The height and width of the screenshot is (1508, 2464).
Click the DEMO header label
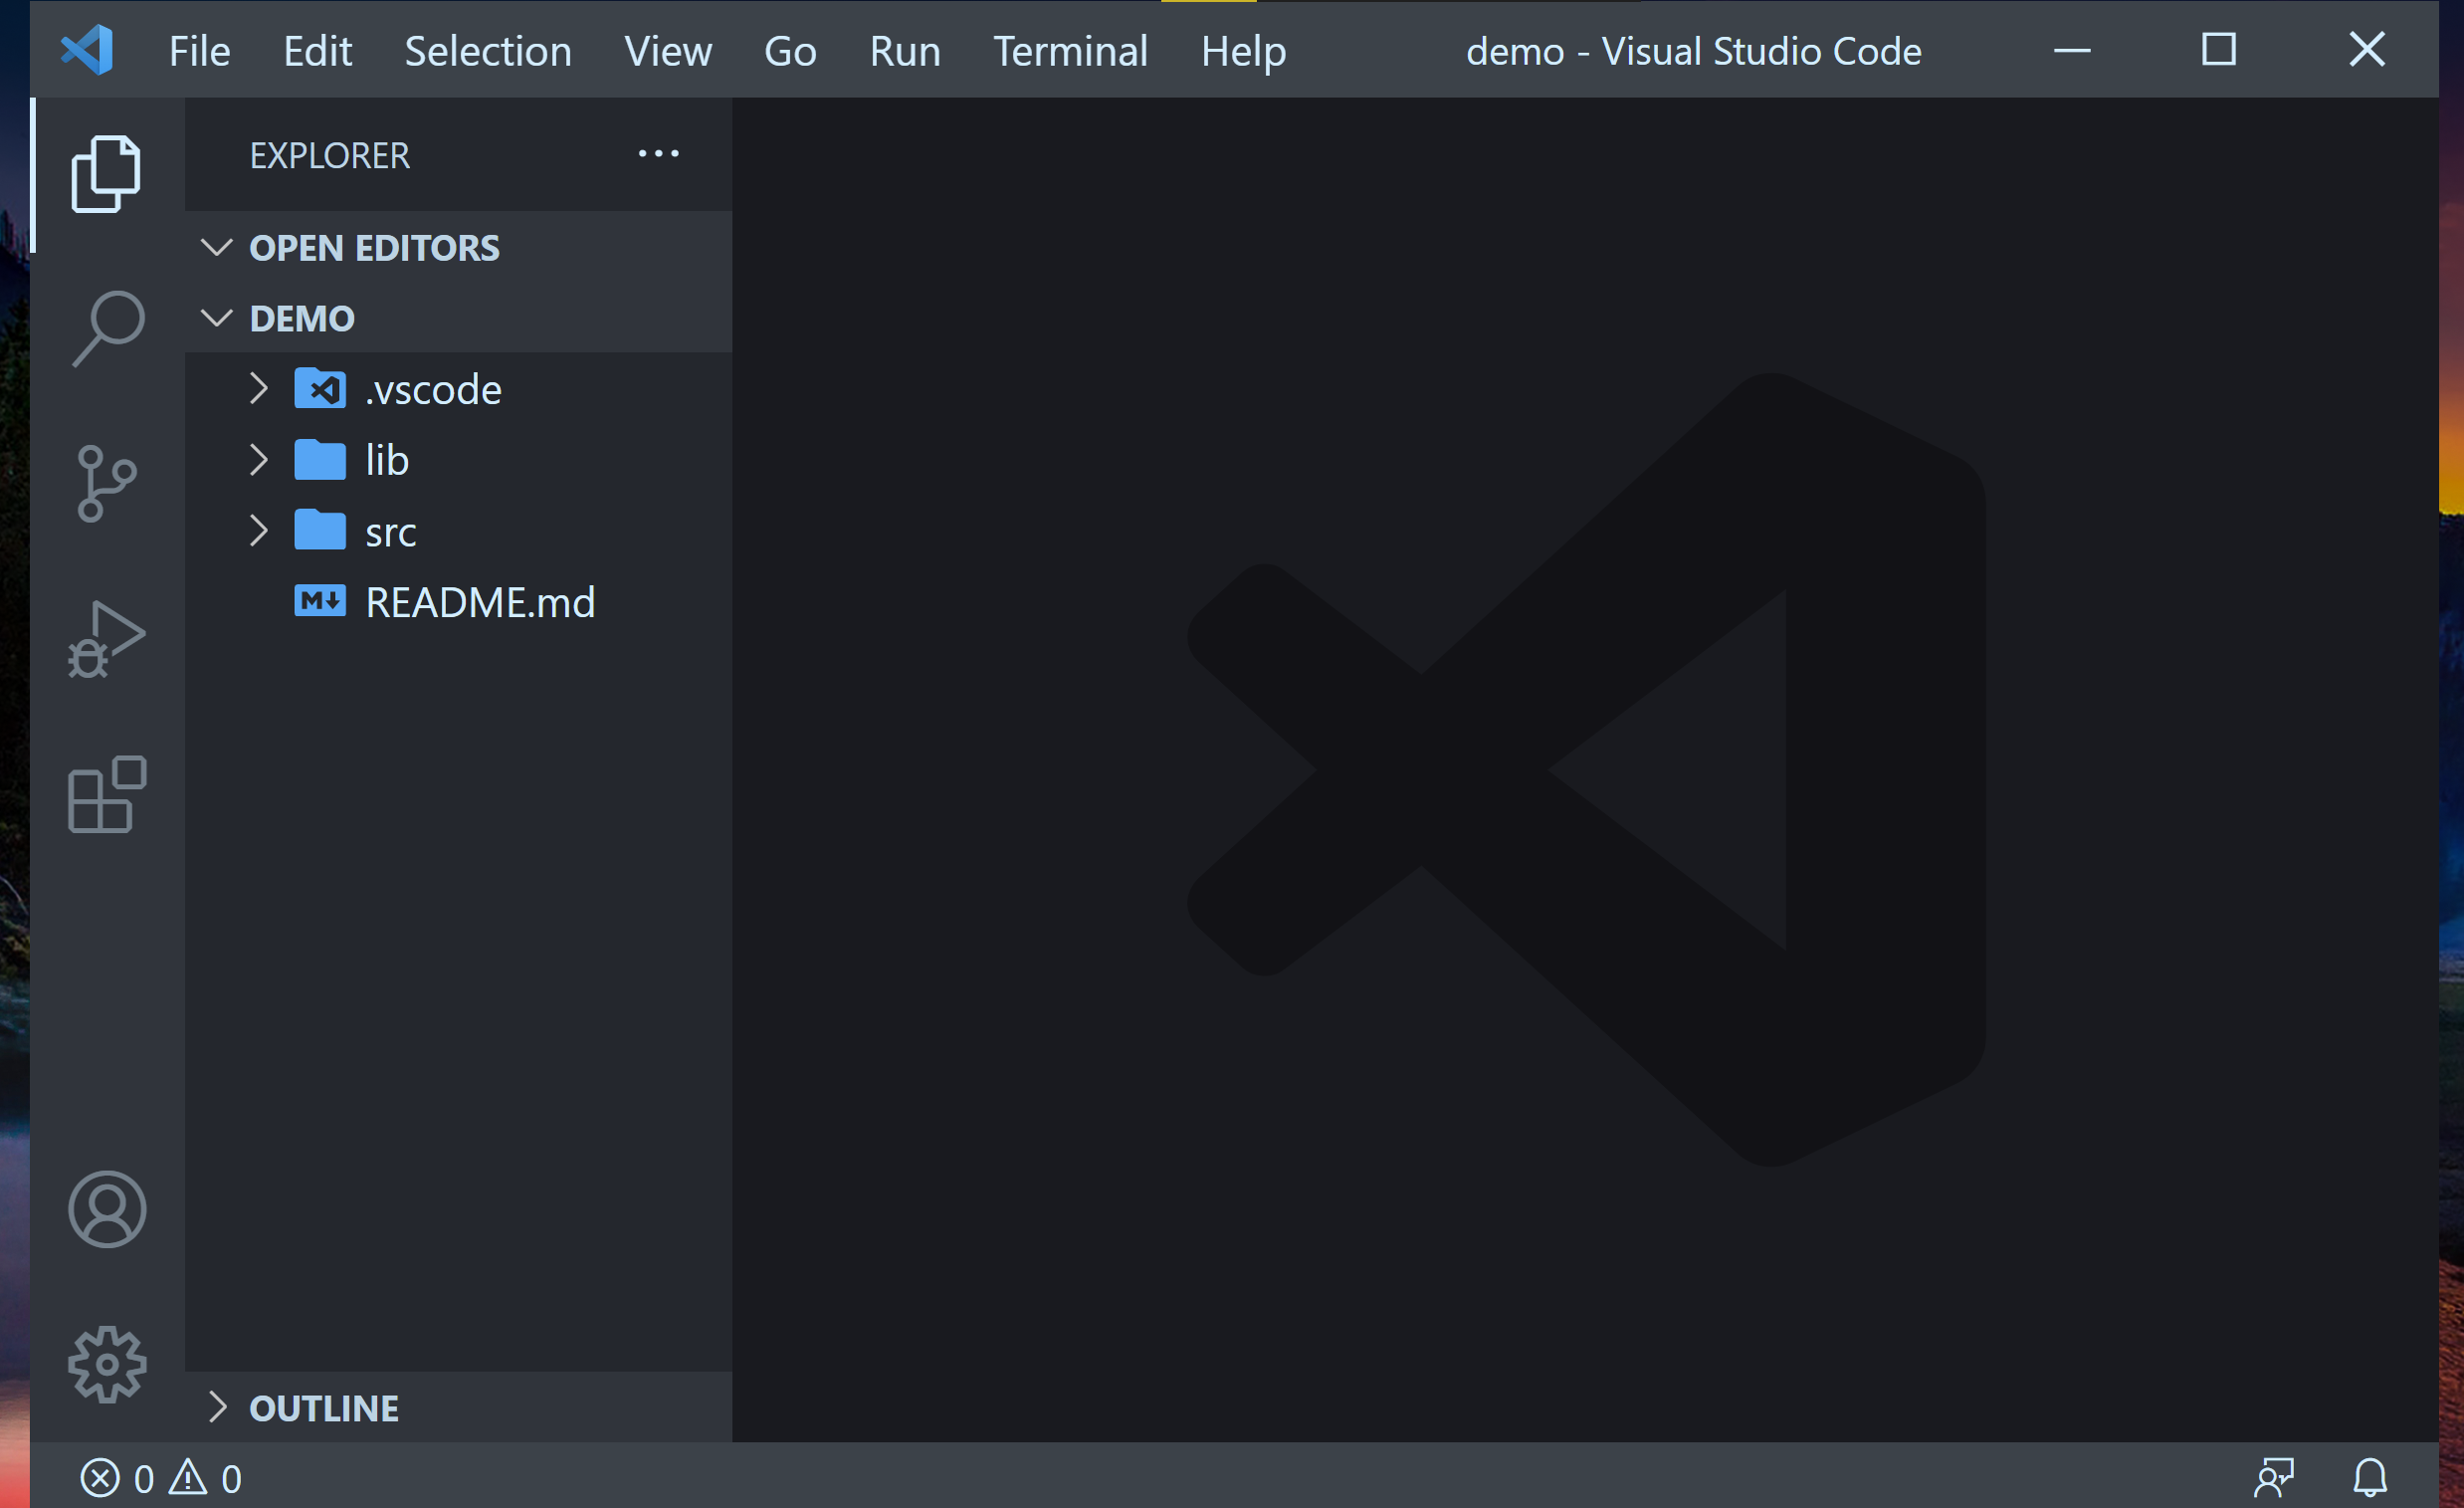coord(302,318)
